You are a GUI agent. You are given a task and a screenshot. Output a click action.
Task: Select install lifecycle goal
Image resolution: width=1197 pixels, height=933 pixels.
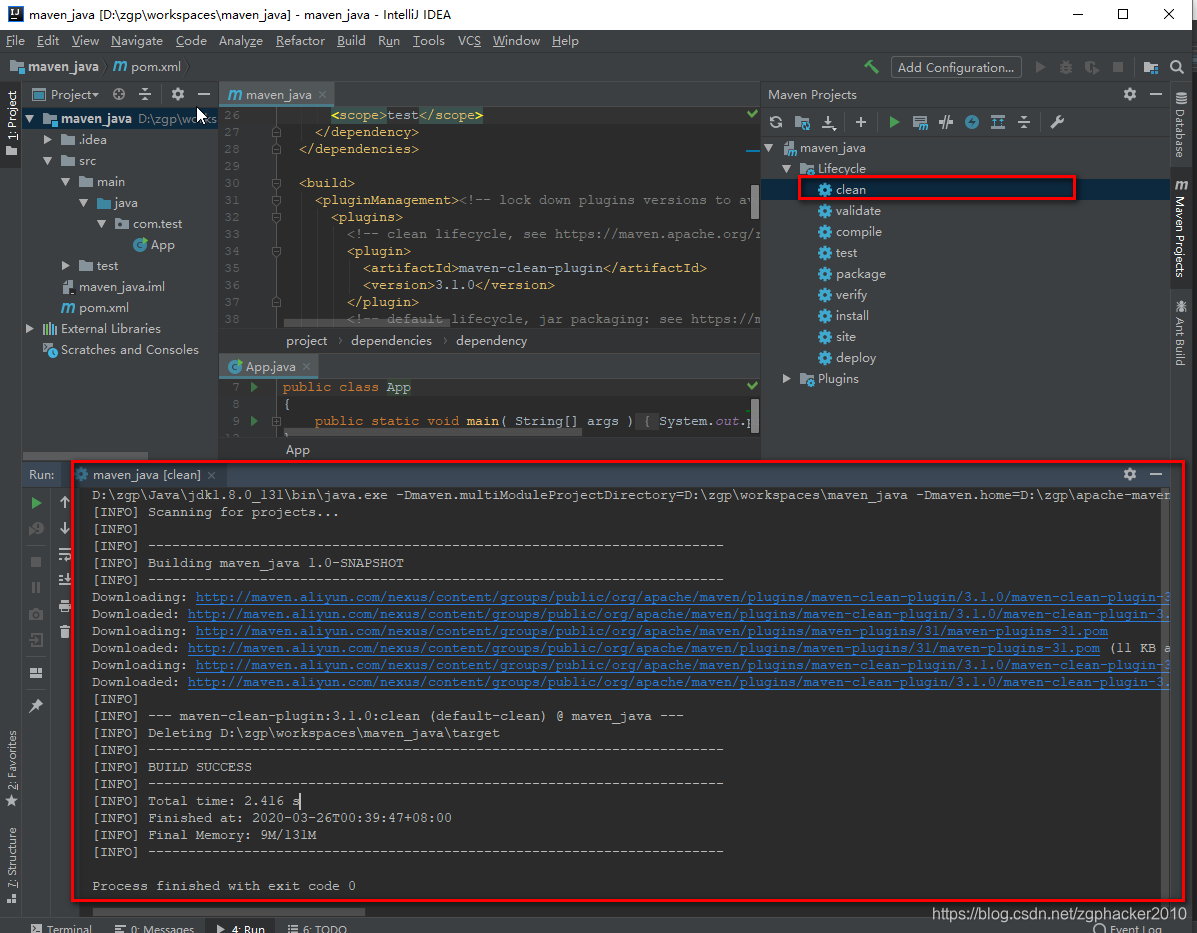pos(851,315)
